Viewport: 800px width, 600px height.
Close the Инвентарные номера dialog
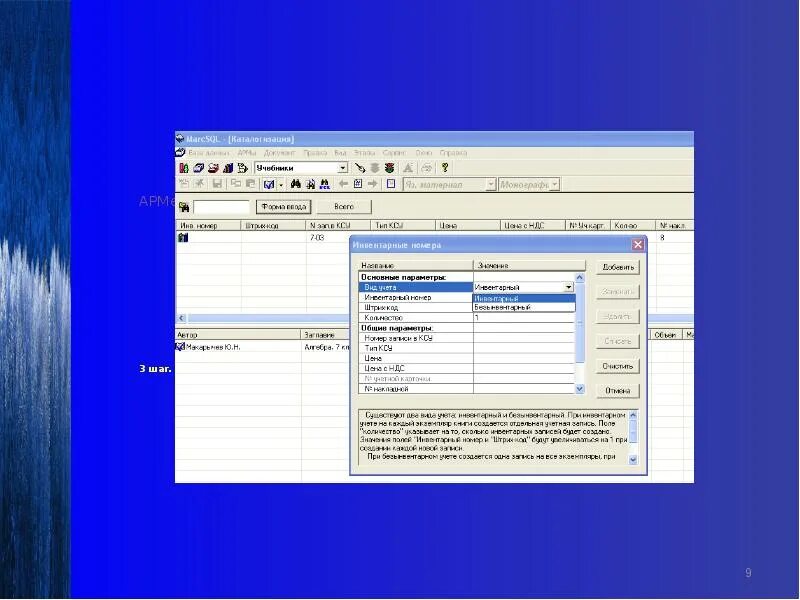(638, 245)
